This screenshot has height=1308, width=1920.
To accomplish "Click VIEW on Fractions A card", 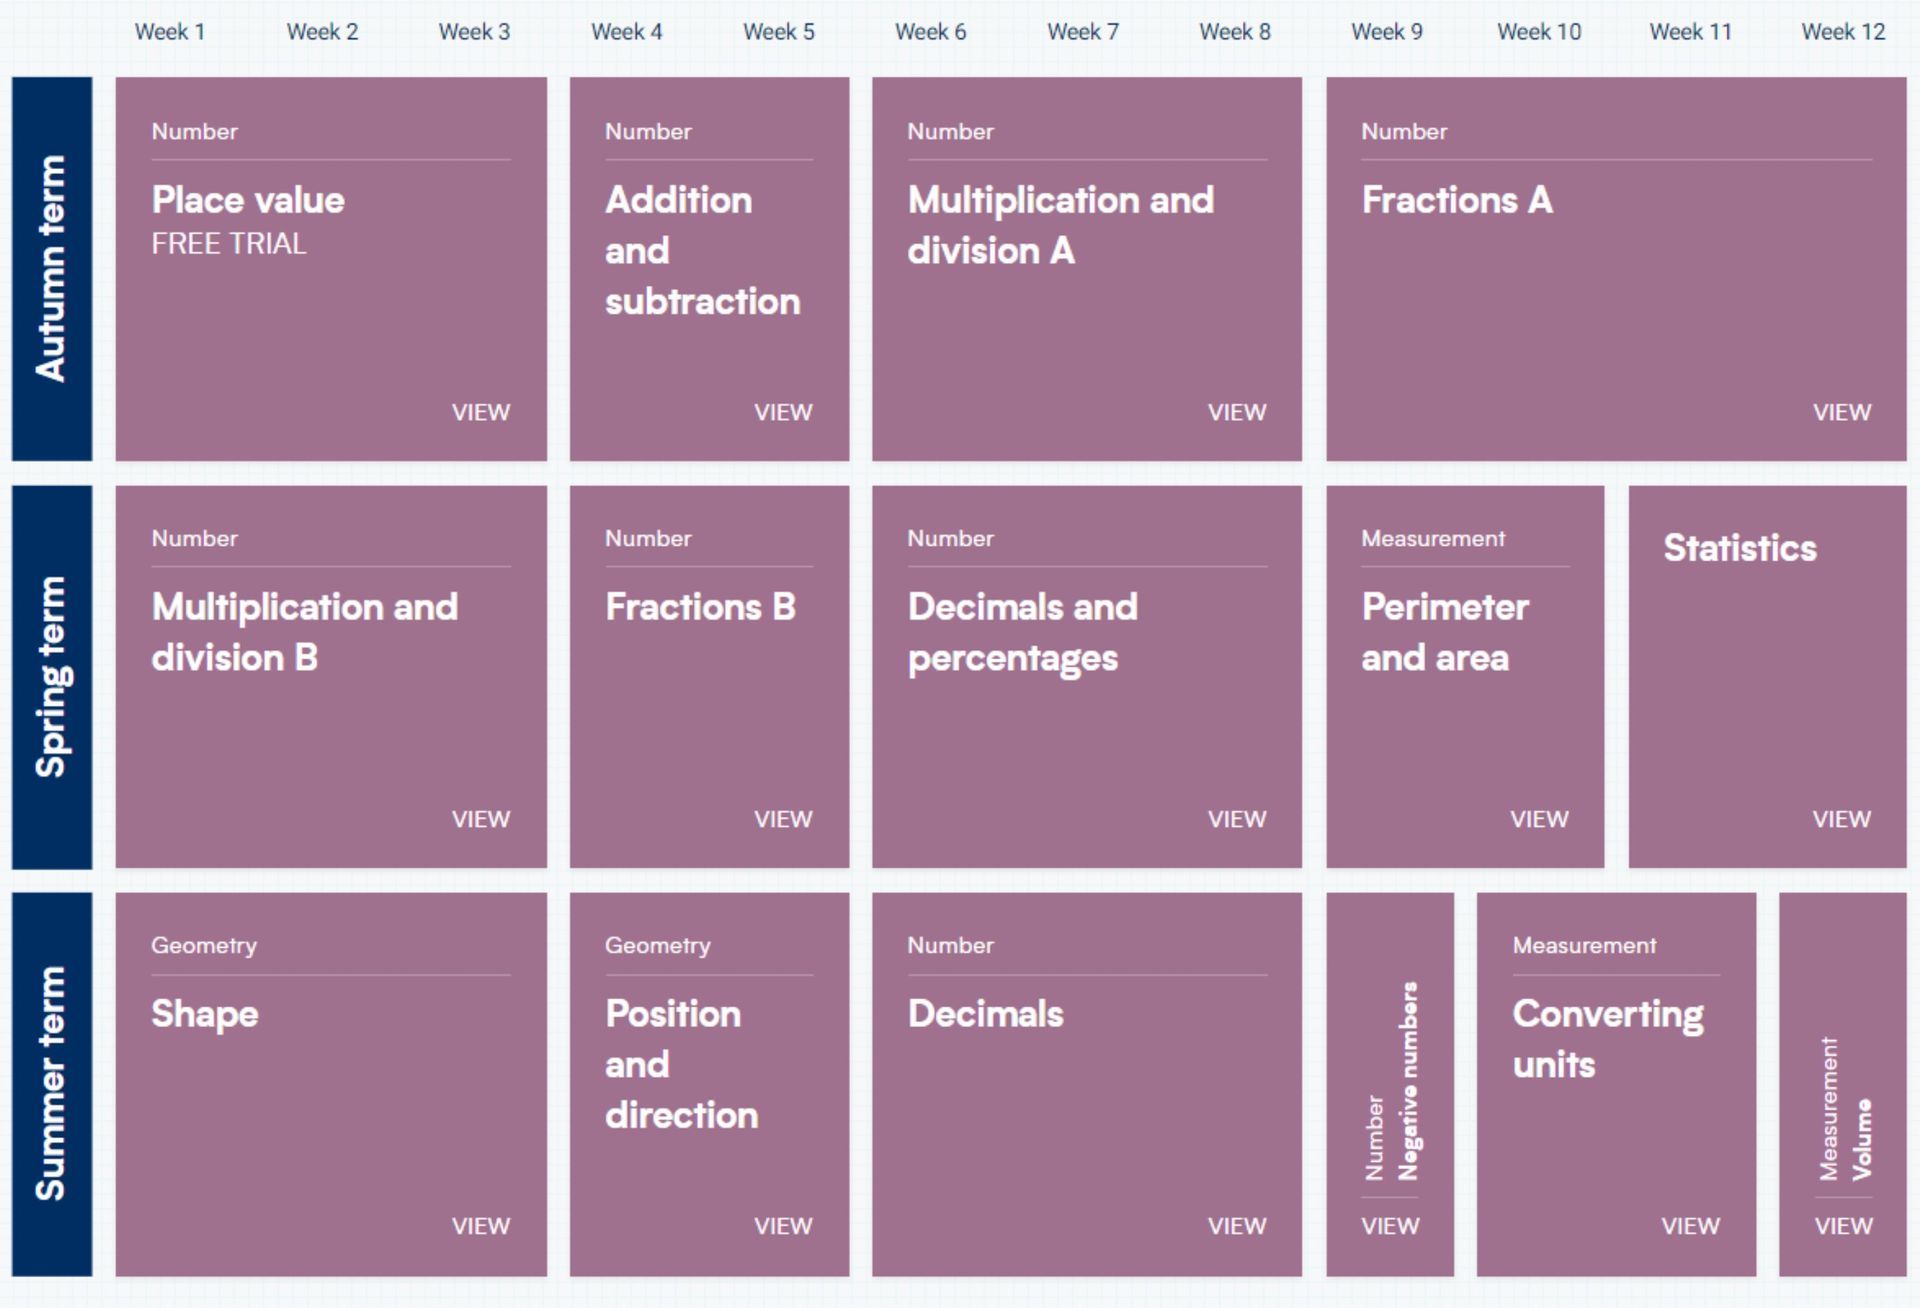I will (x=1842, y=412).
